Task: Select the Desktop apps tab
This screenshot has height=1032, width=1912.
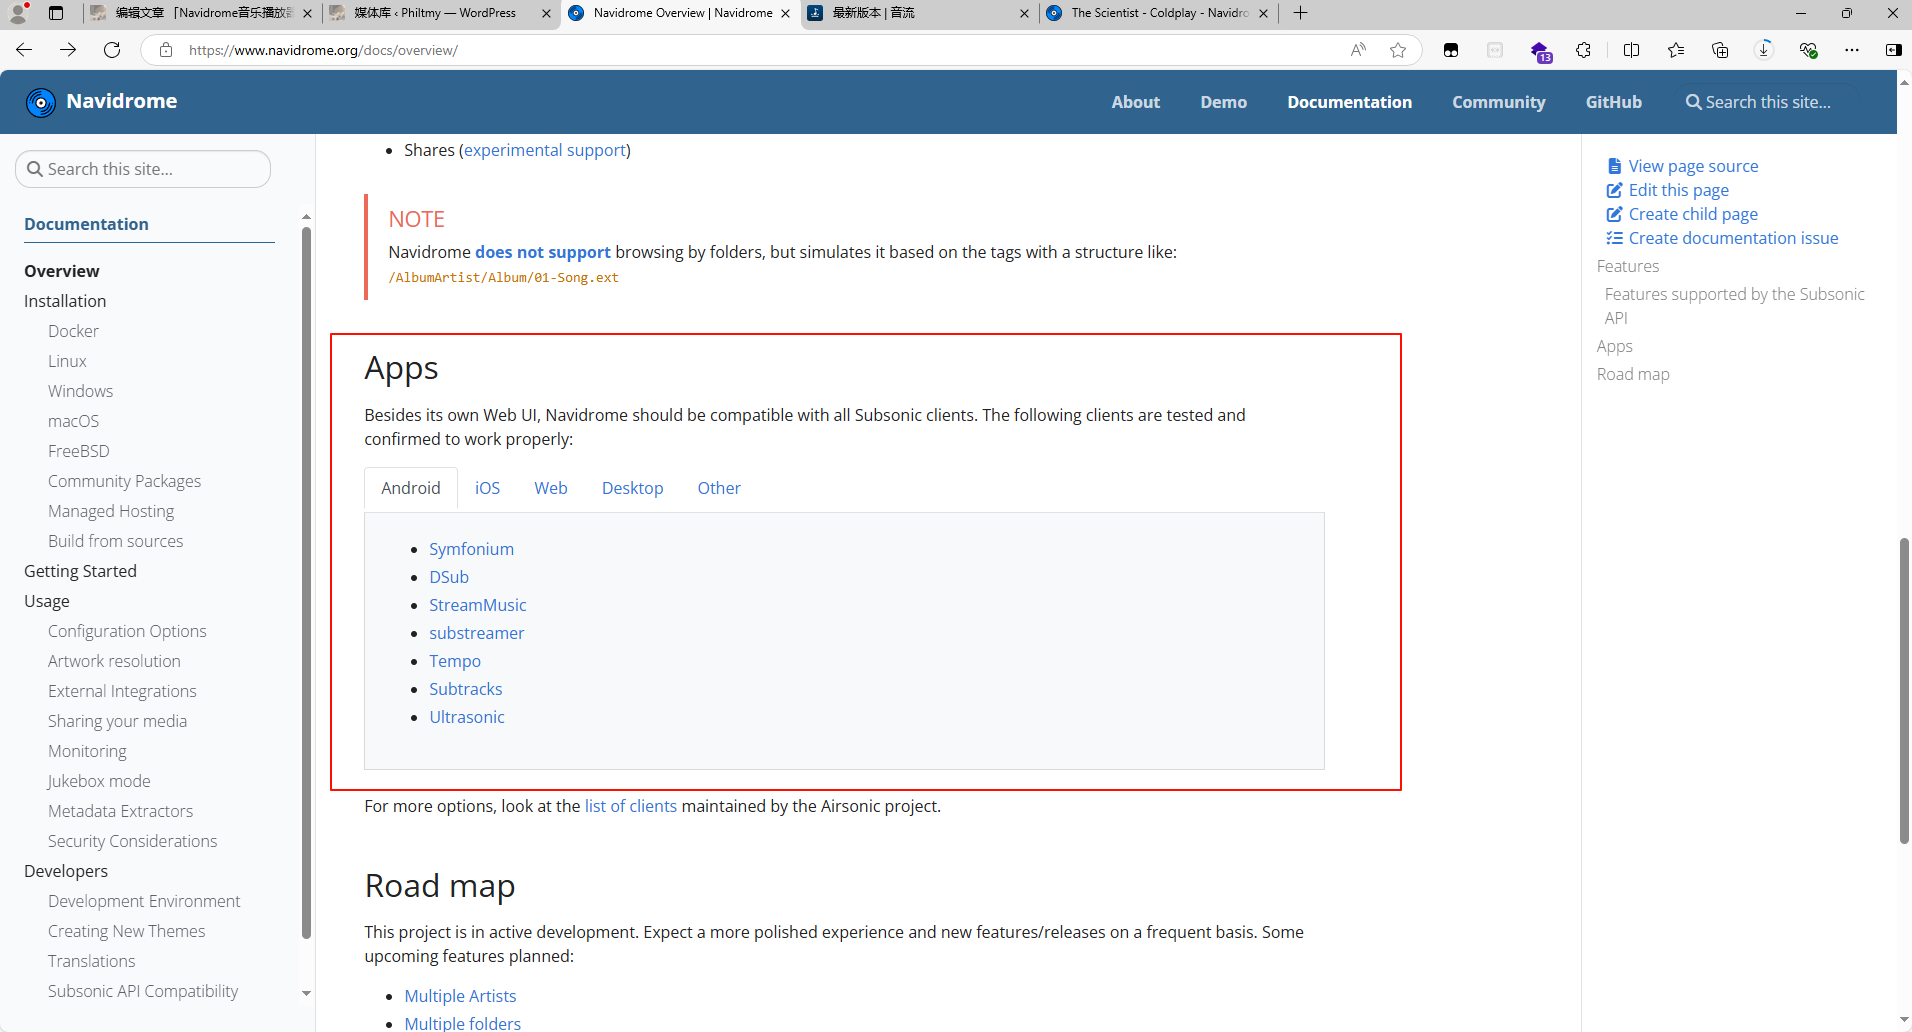Action: [632, 488]
